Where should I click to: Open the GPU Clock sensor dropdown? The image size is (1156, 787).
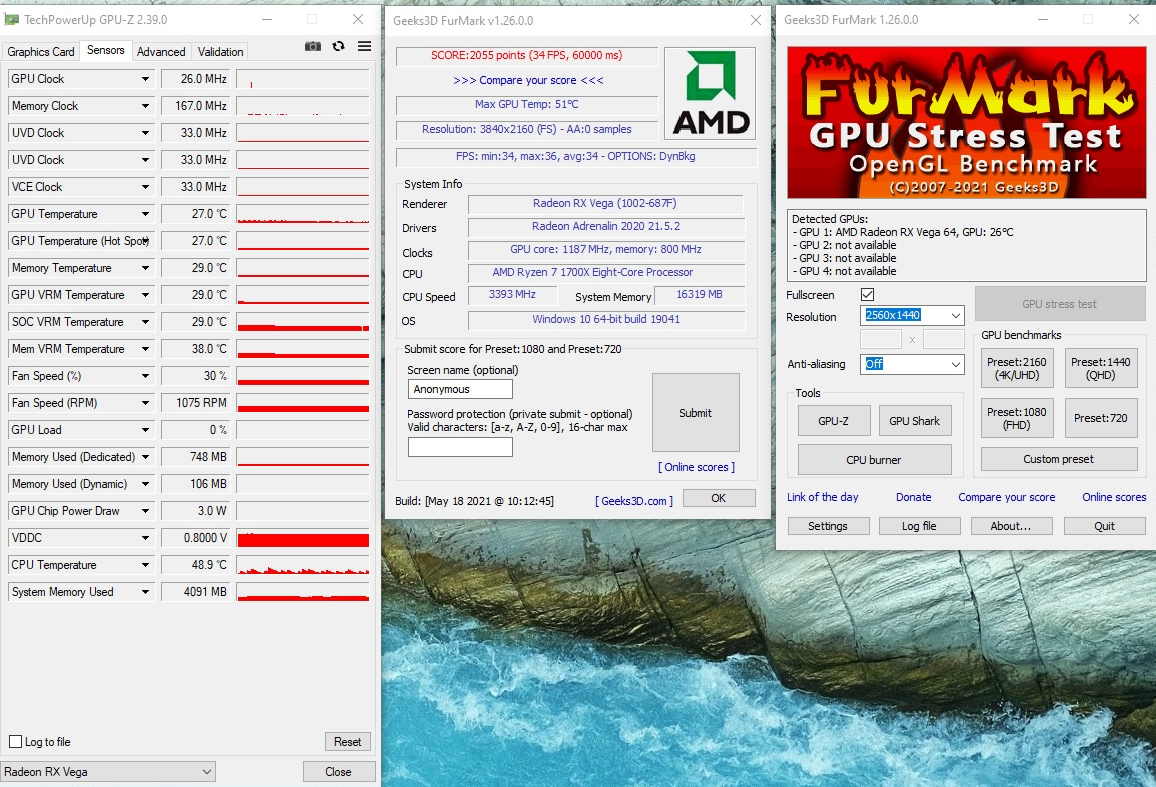145,79
